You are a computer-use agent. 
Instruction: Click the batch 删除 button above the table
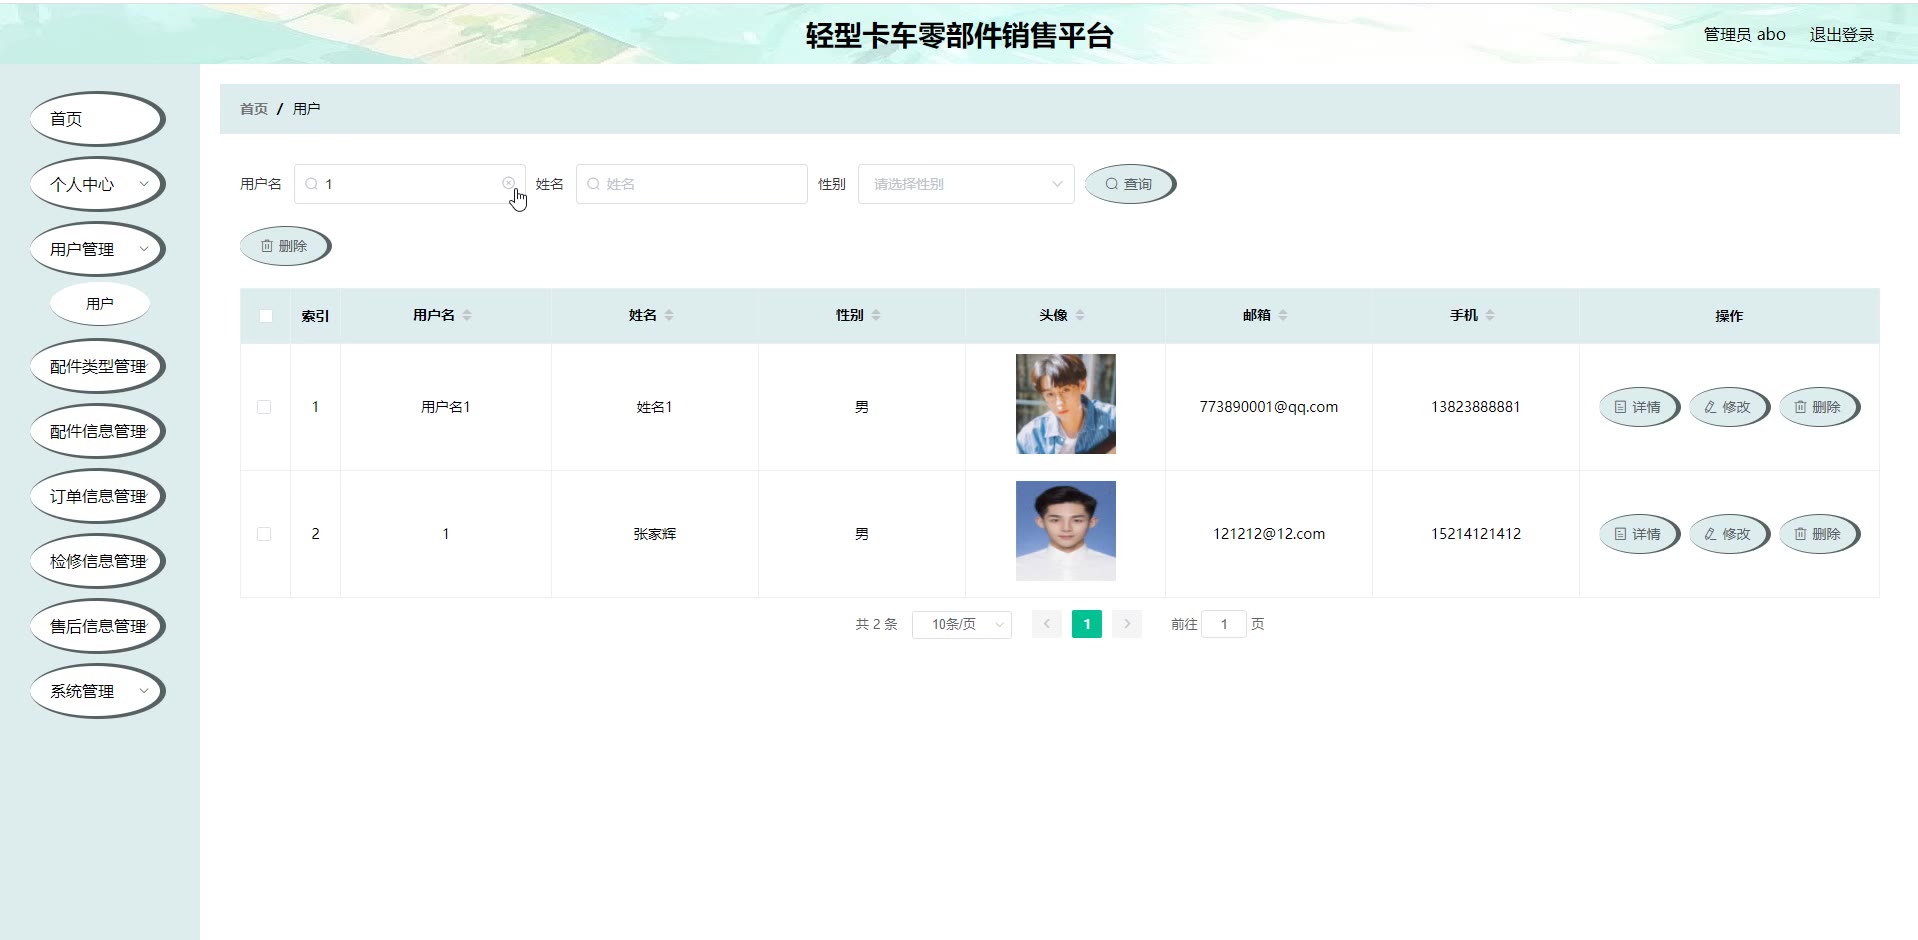(285, 246)
